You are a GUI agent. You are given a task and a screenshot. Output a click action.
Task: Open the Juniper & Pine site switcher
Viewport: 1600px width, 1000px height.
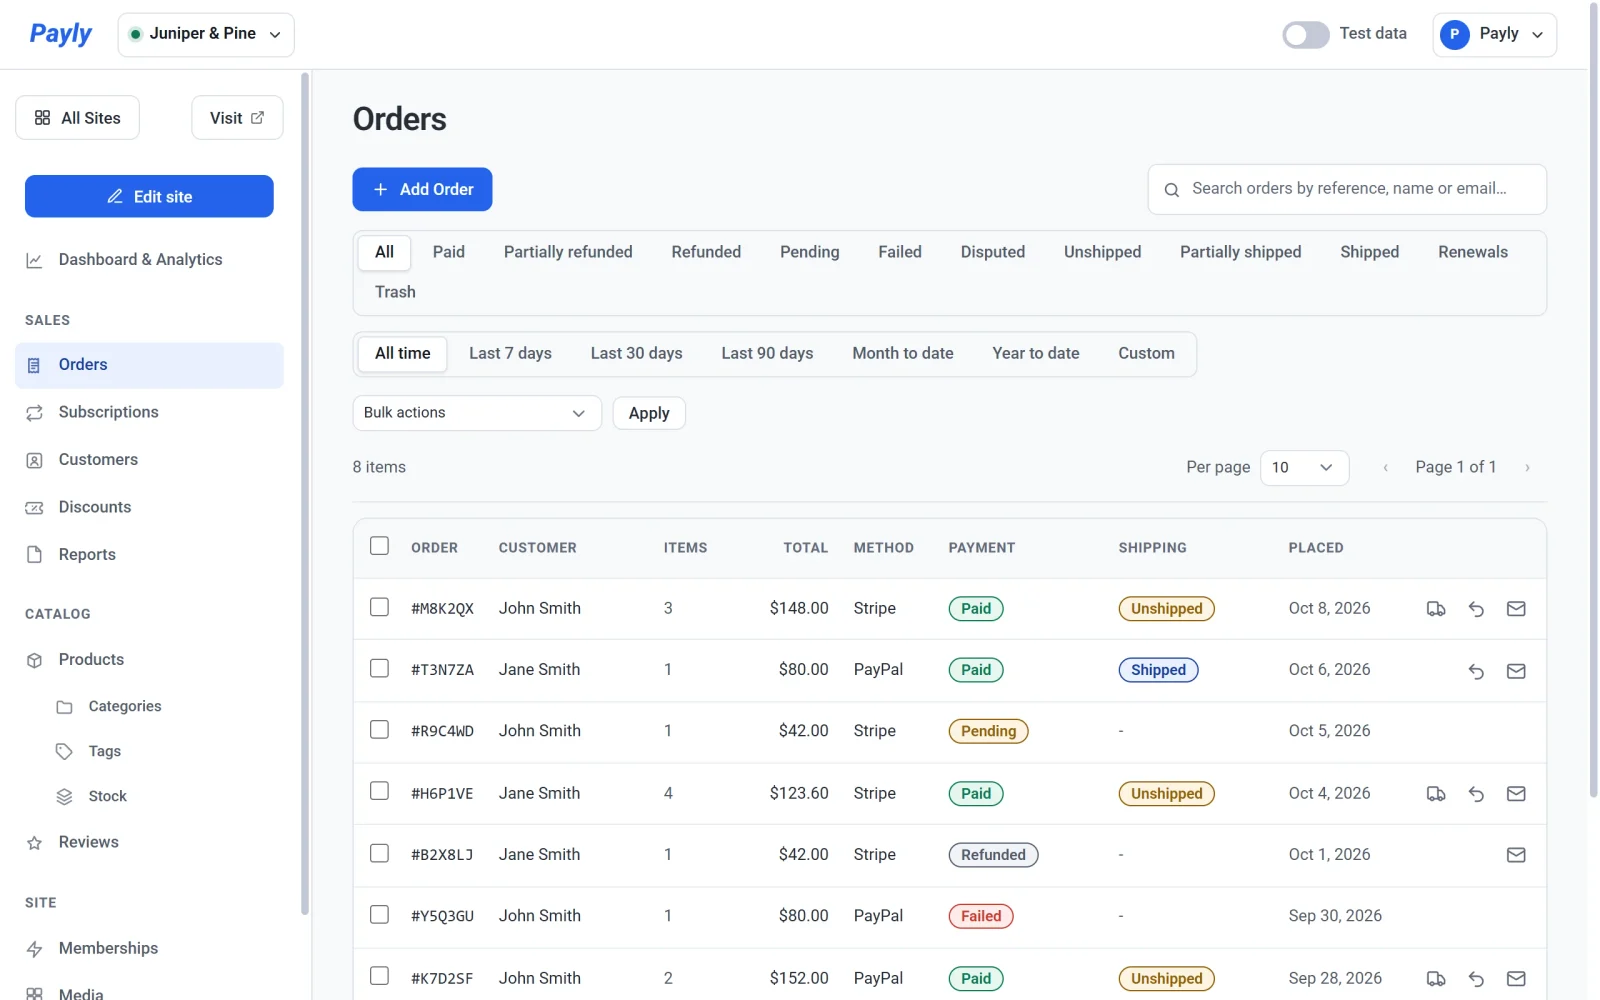206,35
